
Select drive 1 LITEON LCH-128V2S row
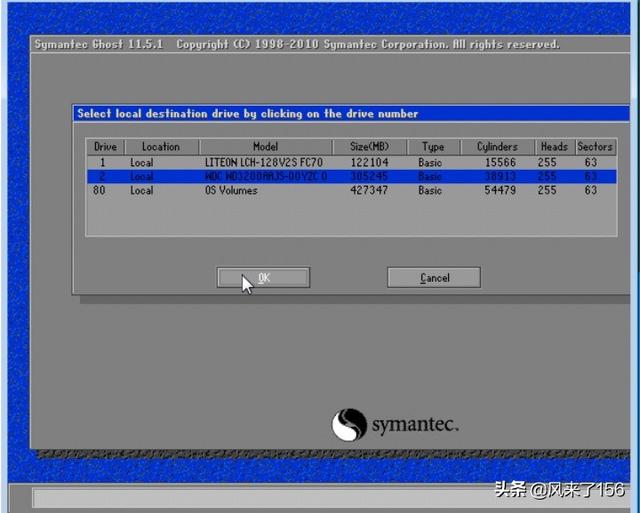351,162
